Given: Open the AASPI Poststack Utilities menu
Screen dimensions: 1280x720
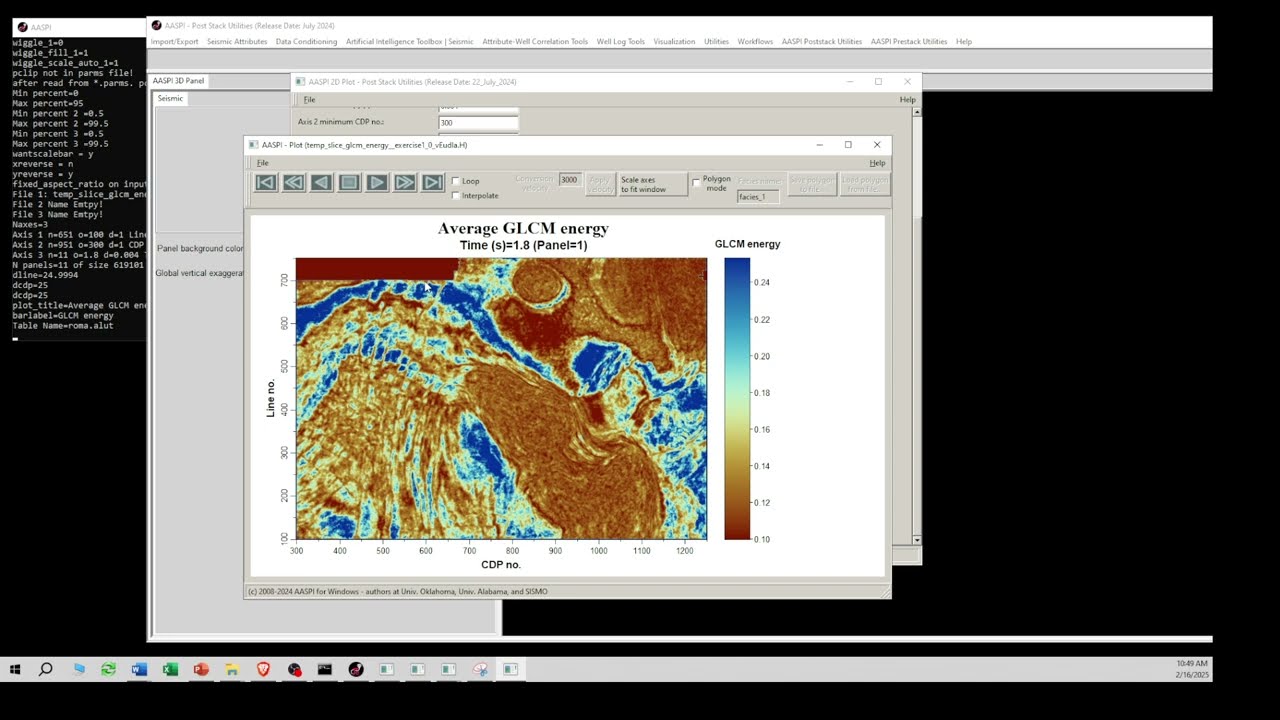Looking at the screenshot, I should 822,42.
